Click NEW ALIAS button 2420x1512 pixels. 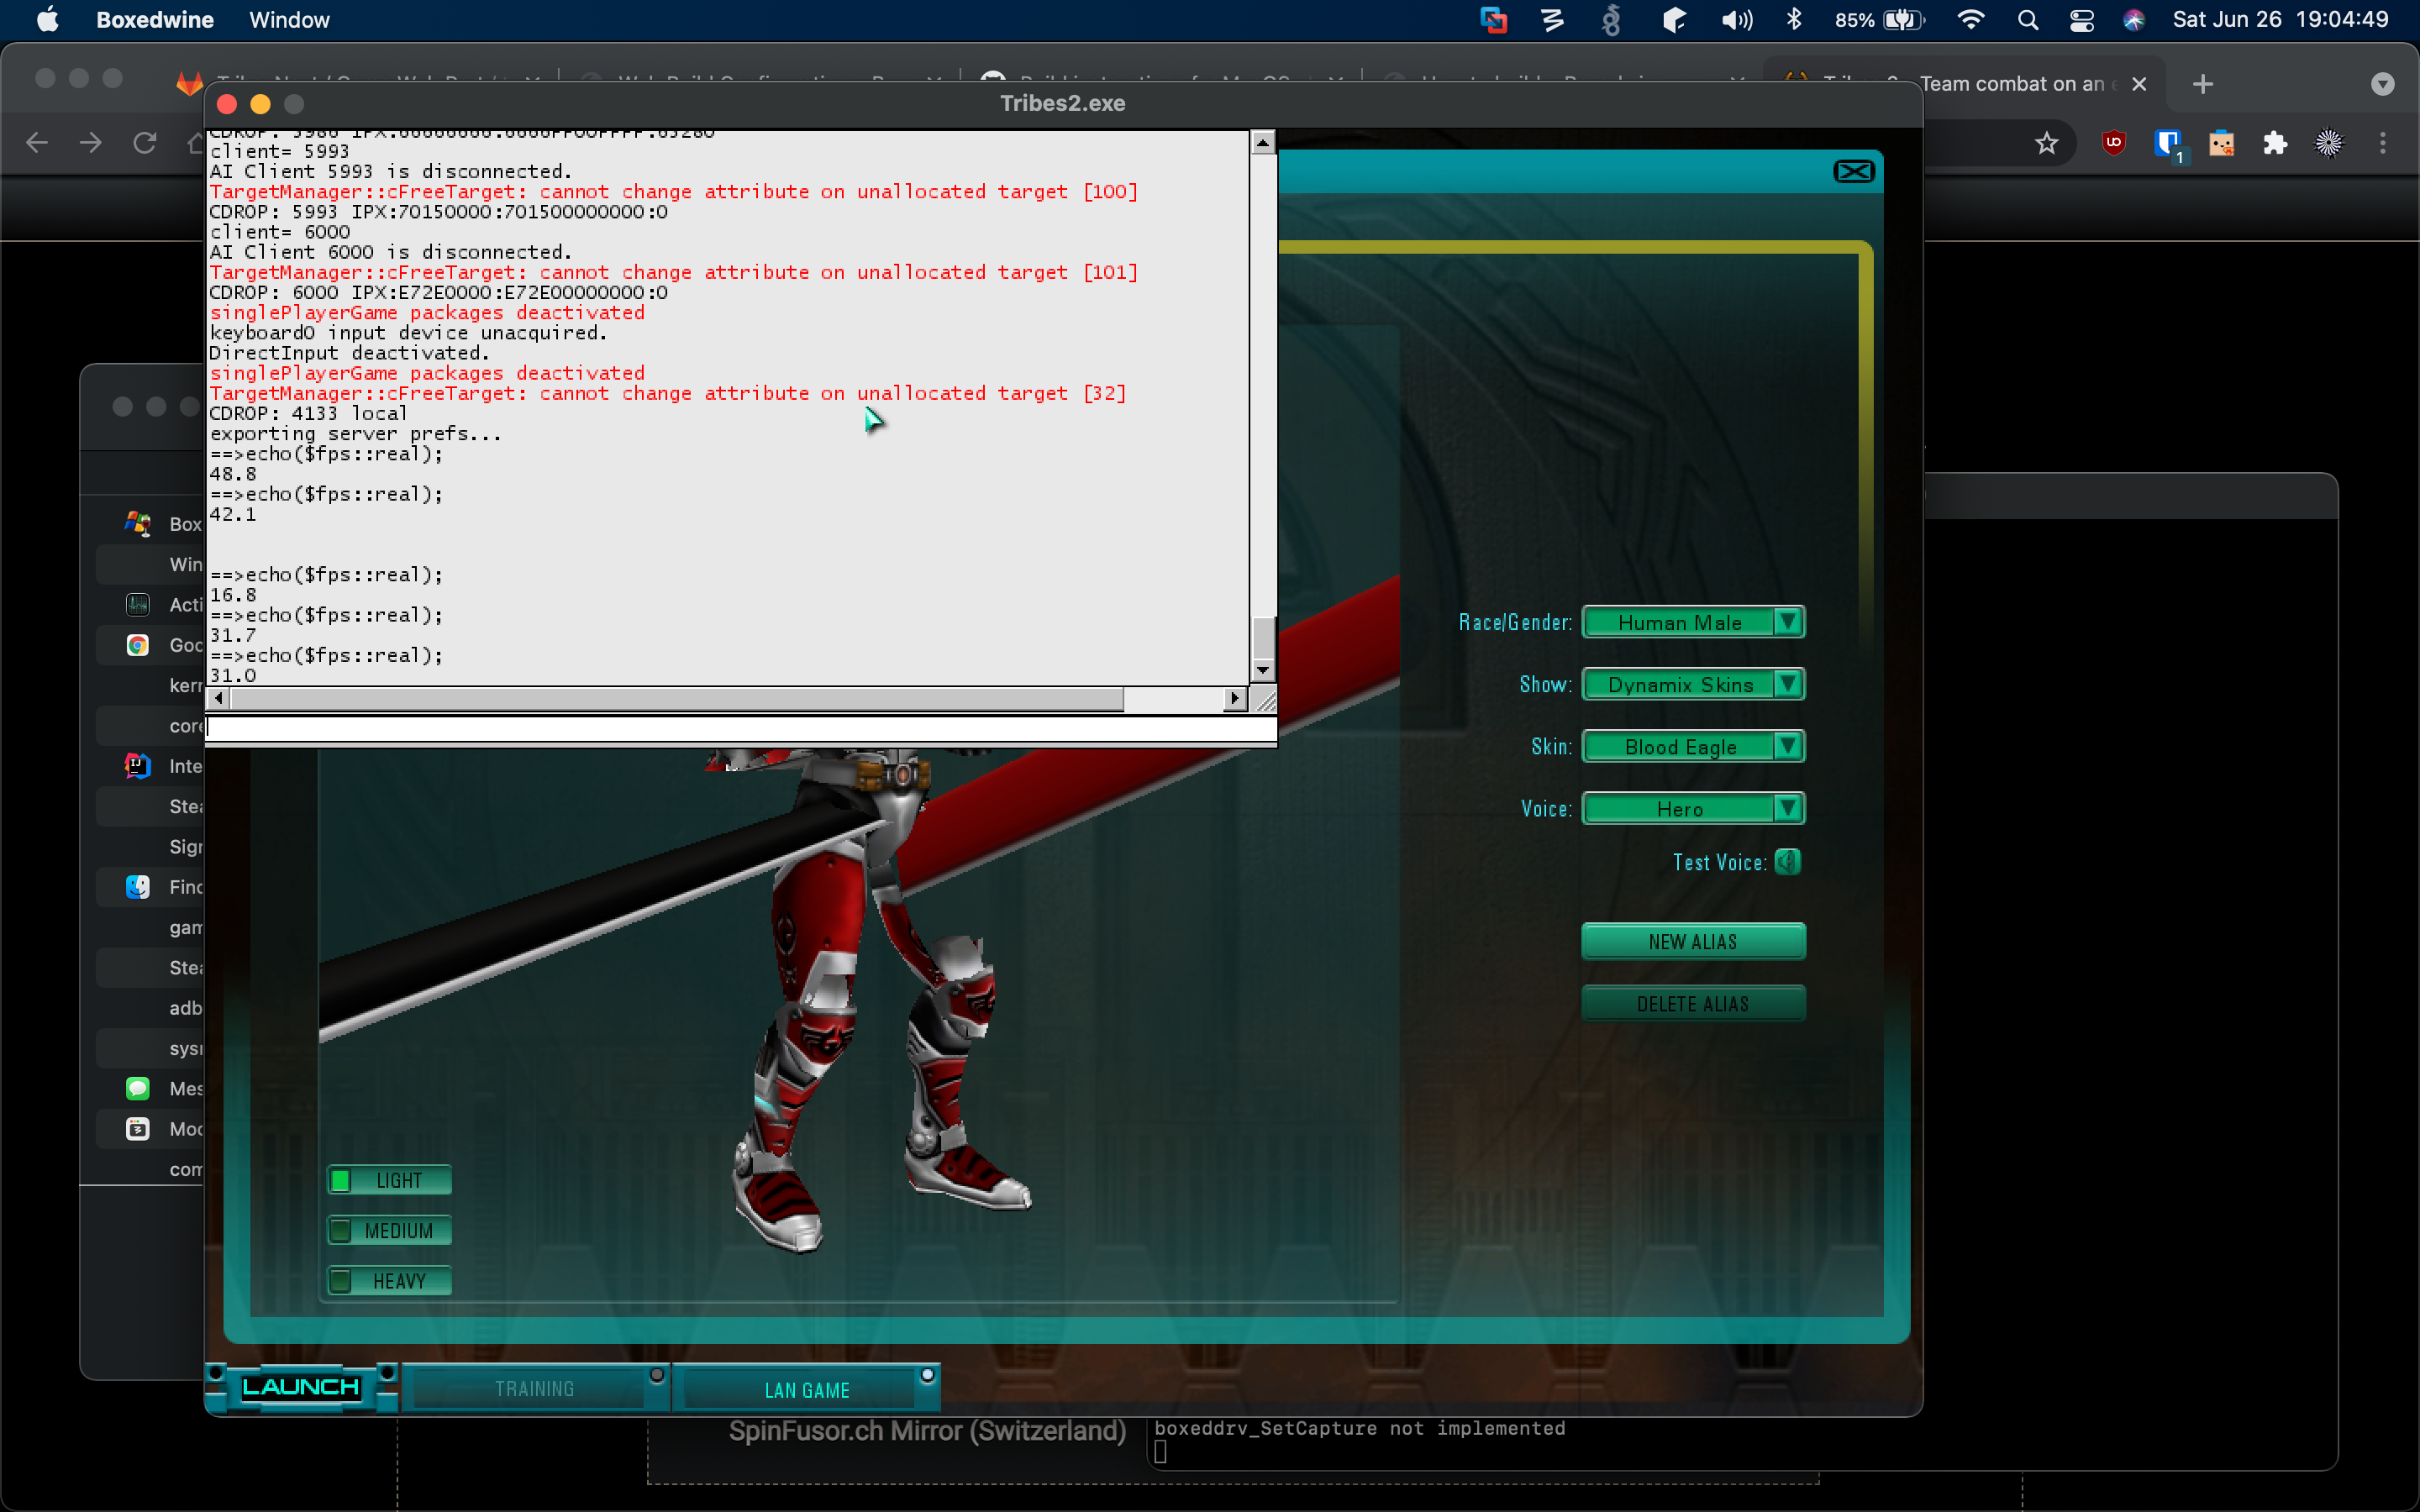(x=1690, y=941)
